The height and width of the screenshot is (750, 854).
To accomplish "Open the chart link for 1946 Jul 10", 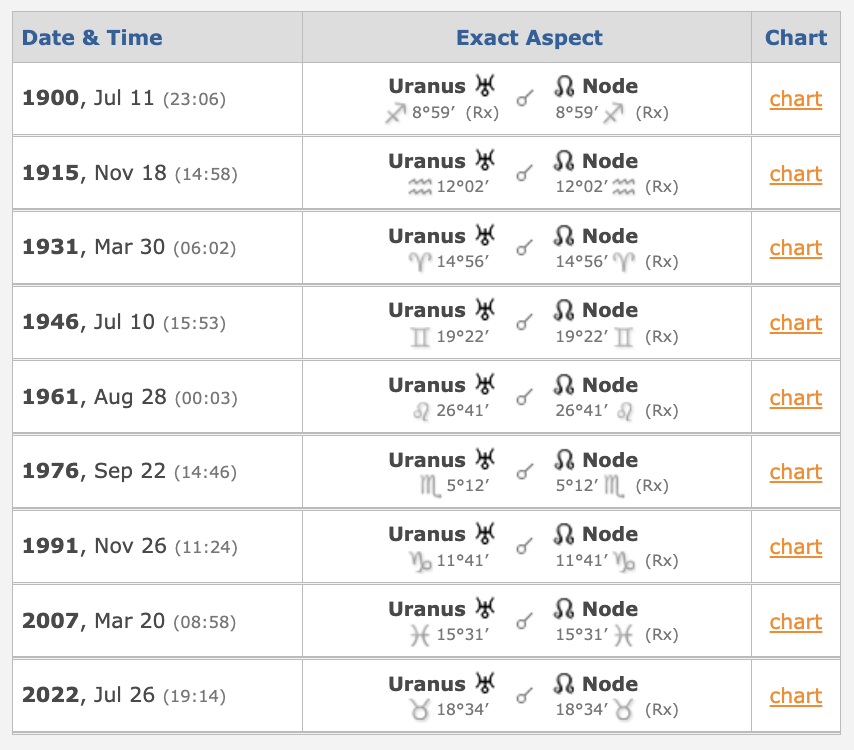I will [796, 324].
